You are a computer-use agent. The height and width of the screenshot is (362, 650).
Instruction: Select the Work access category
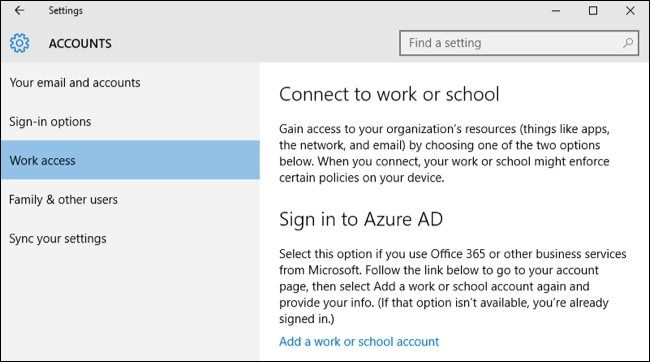tap(130, 160)
